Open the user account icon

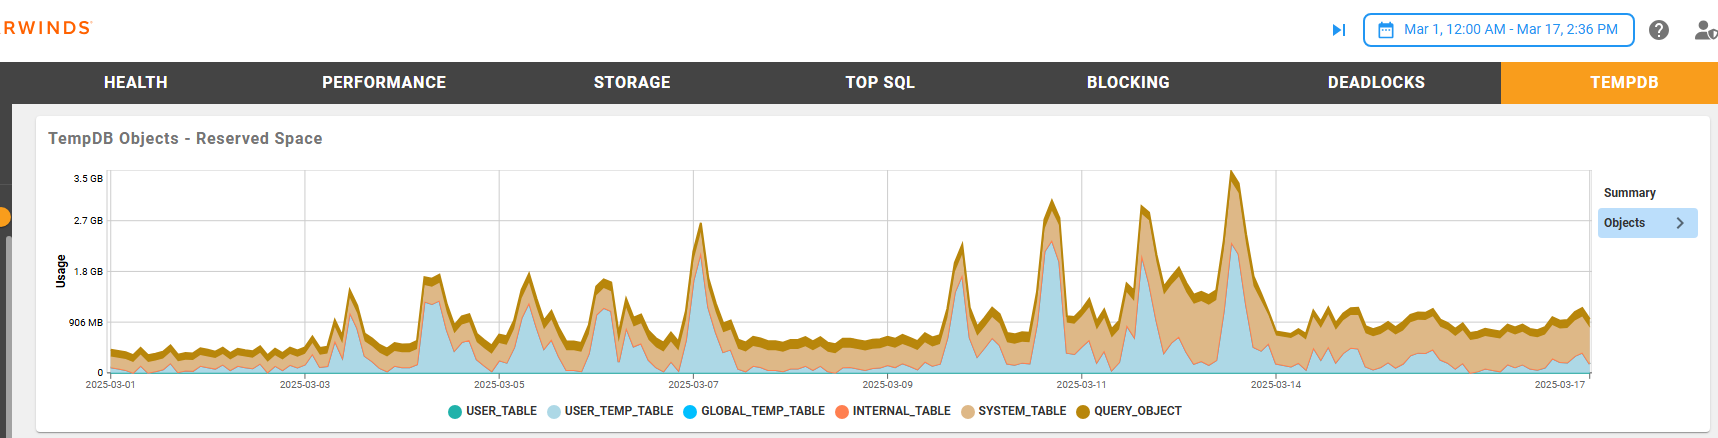click(1706, 30)
